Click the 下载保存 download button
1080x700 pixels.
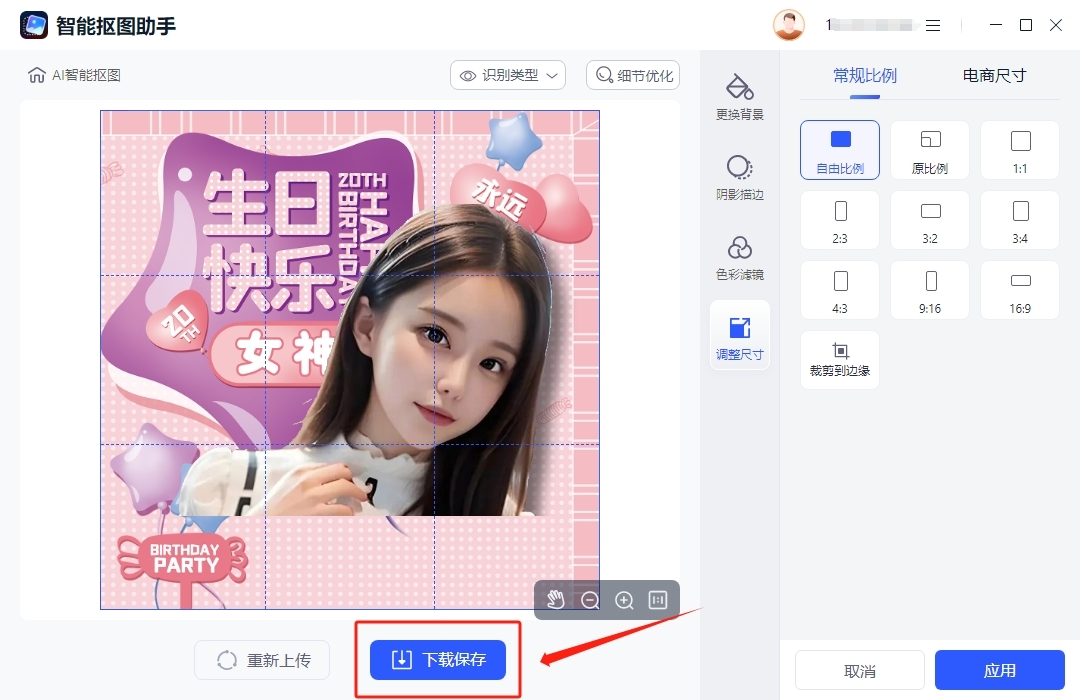[438, 660]
